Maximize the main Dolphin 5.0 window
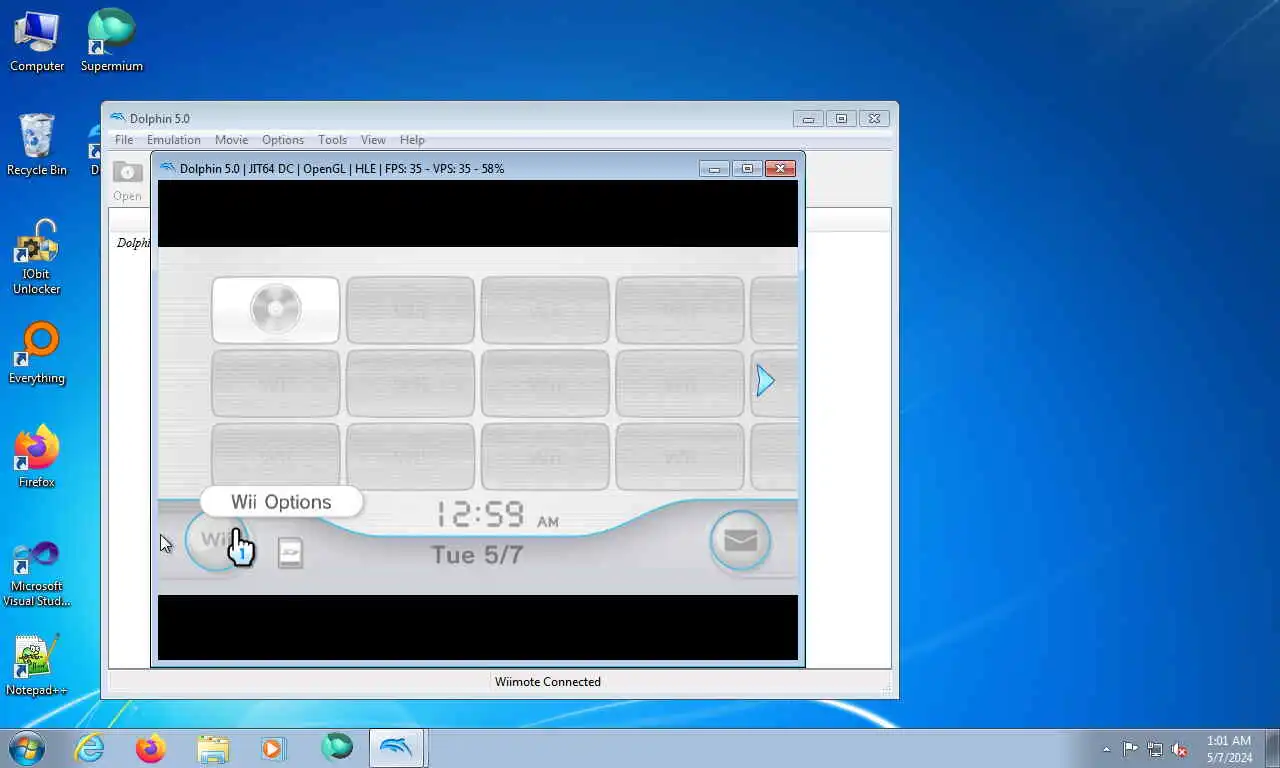This screenshot has height=768, width=1280. point(841,119)
